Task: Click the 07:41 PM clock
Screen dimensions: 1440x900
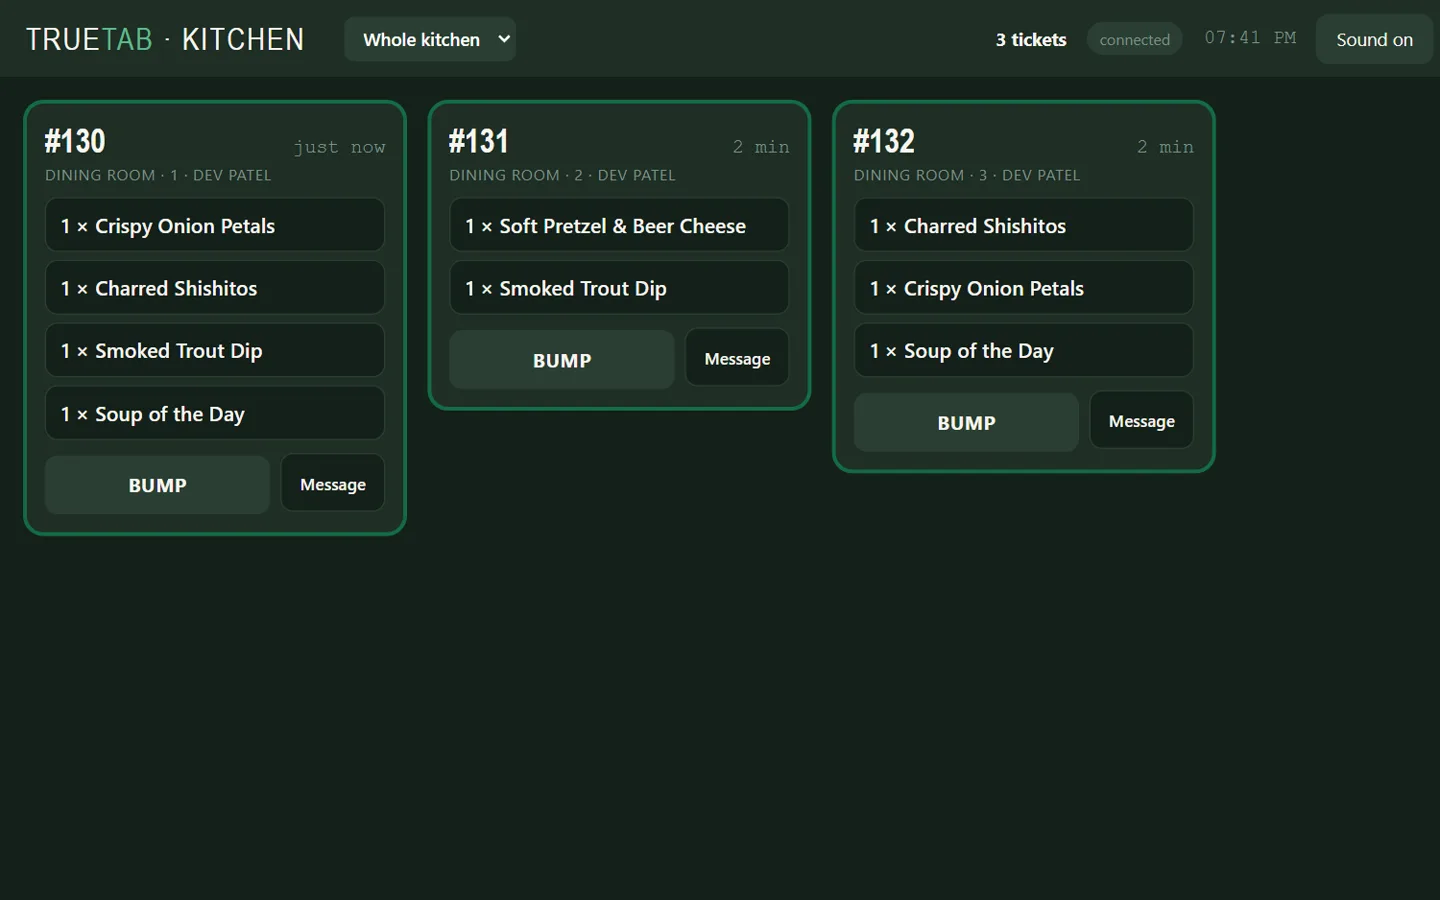Action: 1250,38
